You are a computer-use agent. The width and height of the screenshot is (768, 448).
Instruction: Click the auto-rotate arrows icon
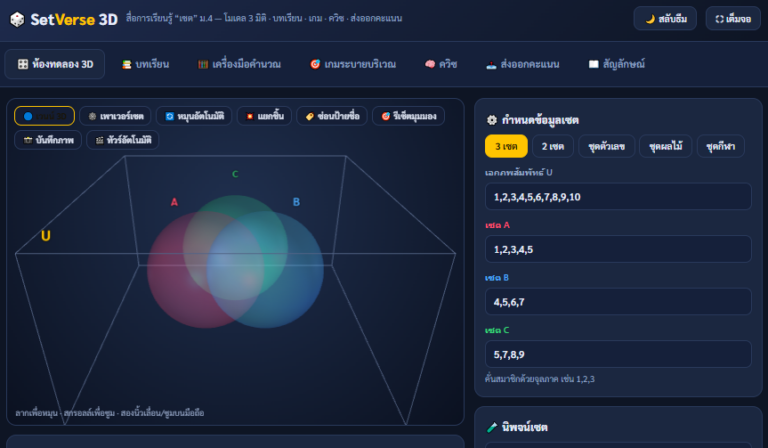point(169,116)
